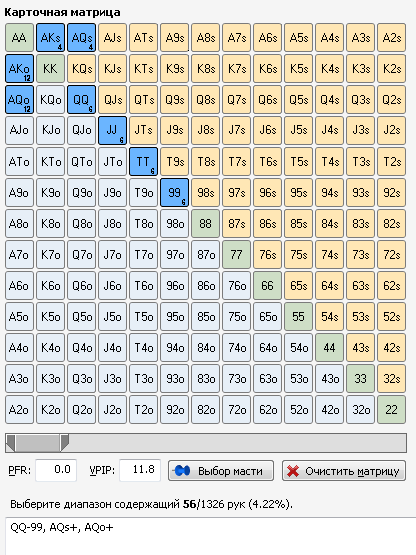Deselect the 99 pair cell

click(x=175, y=193)
